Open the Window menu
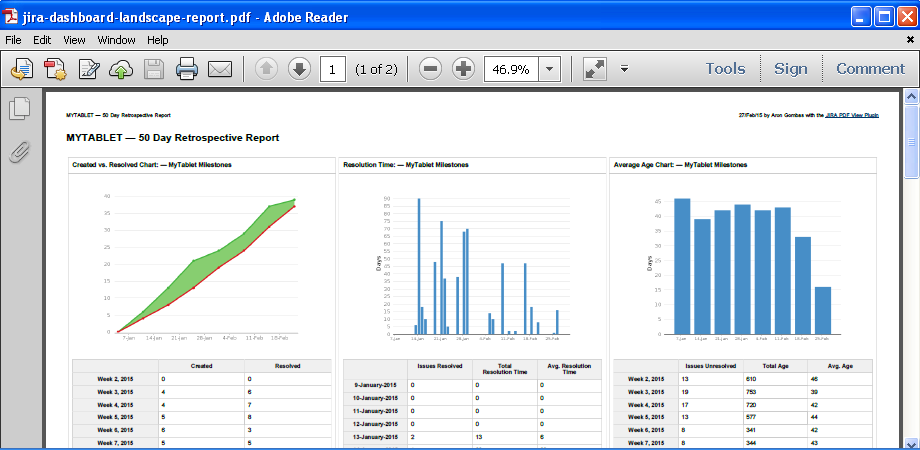The height and width of the screenshot is (450, 920). point(116,40)
